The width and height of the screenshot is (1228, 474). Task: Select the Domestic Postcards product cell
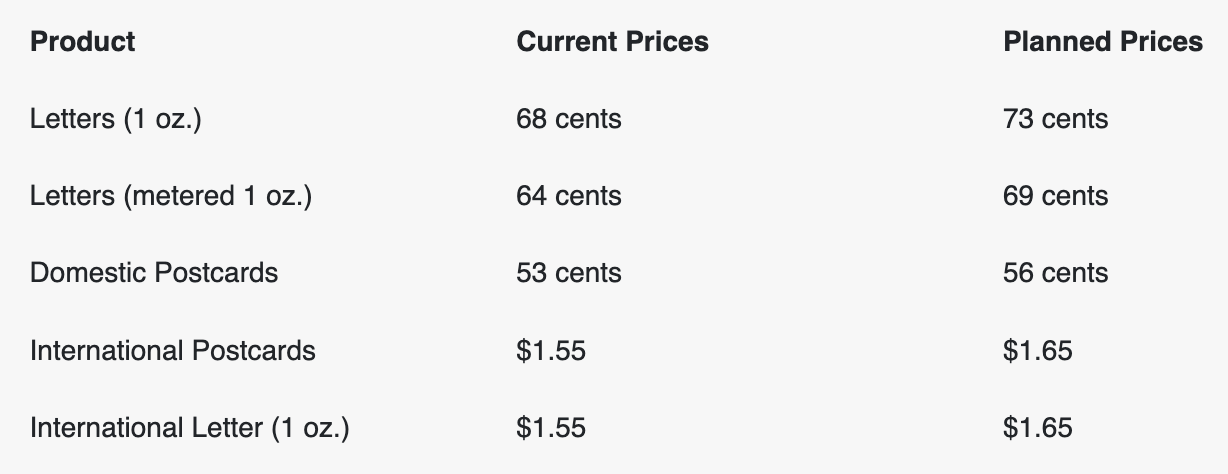154,273
